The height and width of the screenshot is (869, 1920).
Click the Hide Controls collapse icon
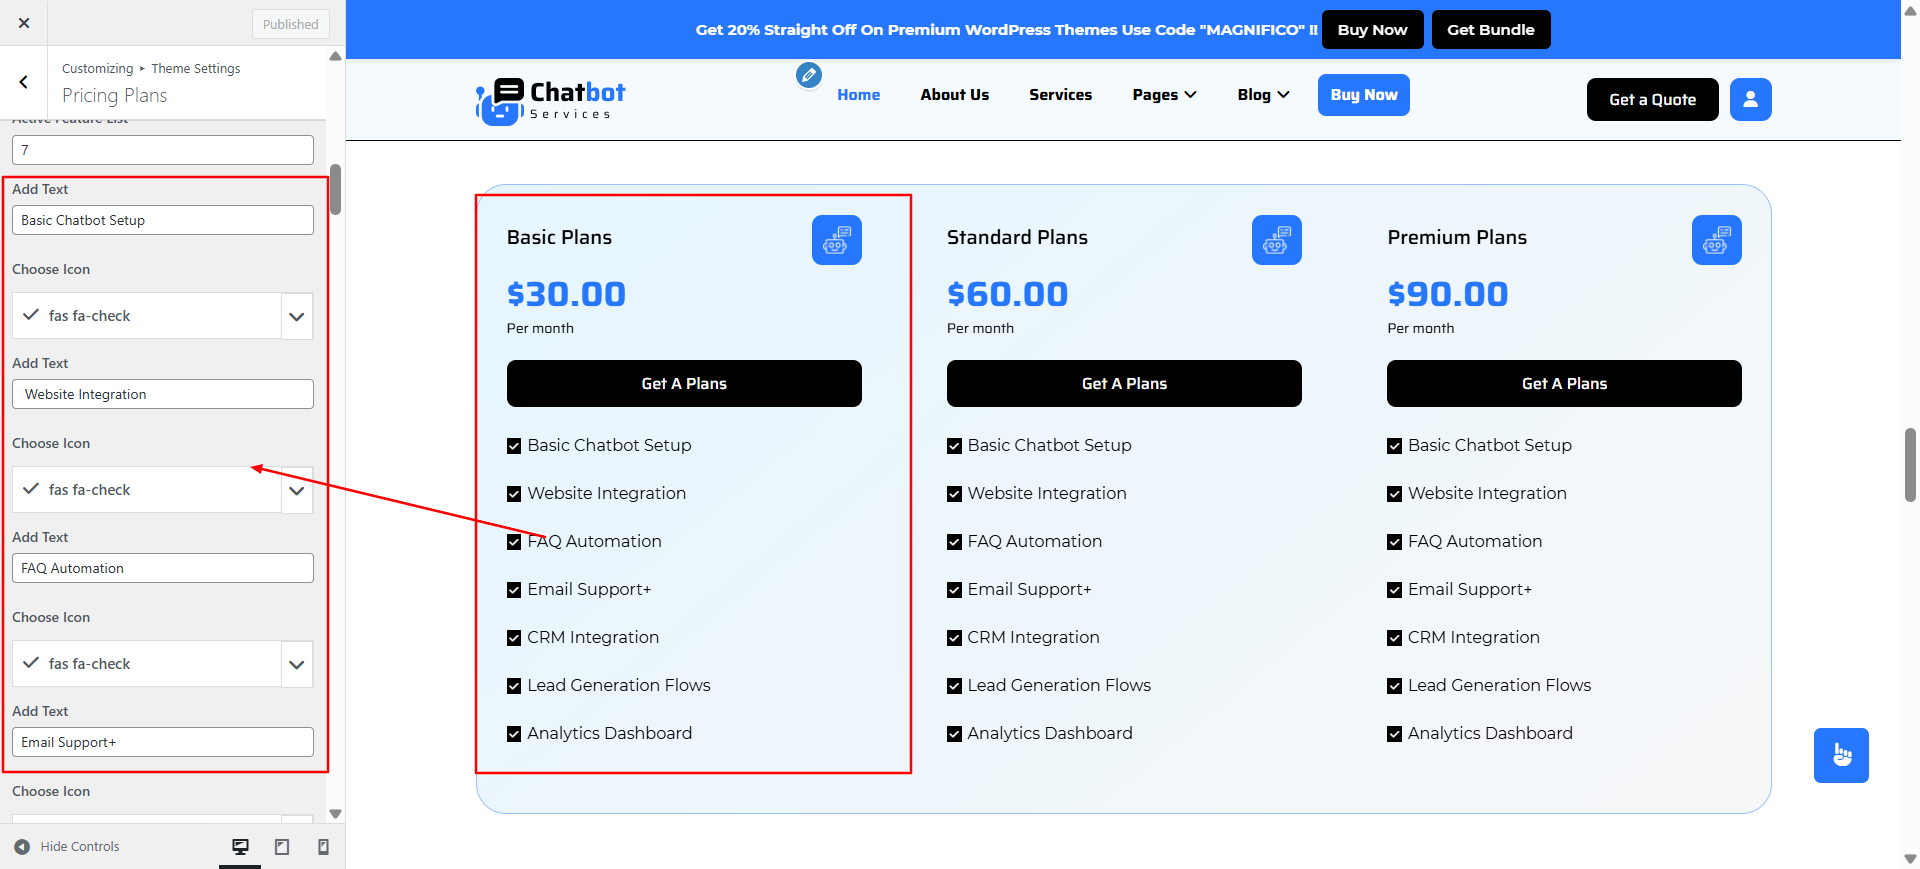pyautogui.click(x=22, y=847)
